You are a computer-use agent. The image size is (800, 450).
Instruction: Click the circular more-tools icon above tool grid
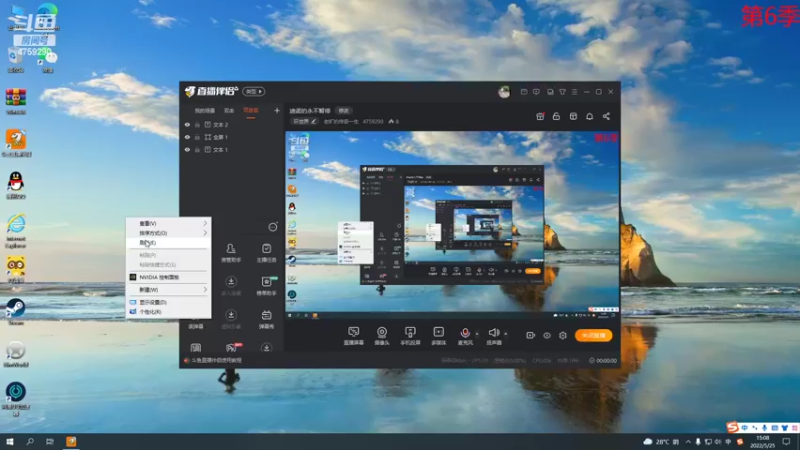point(273,227)
